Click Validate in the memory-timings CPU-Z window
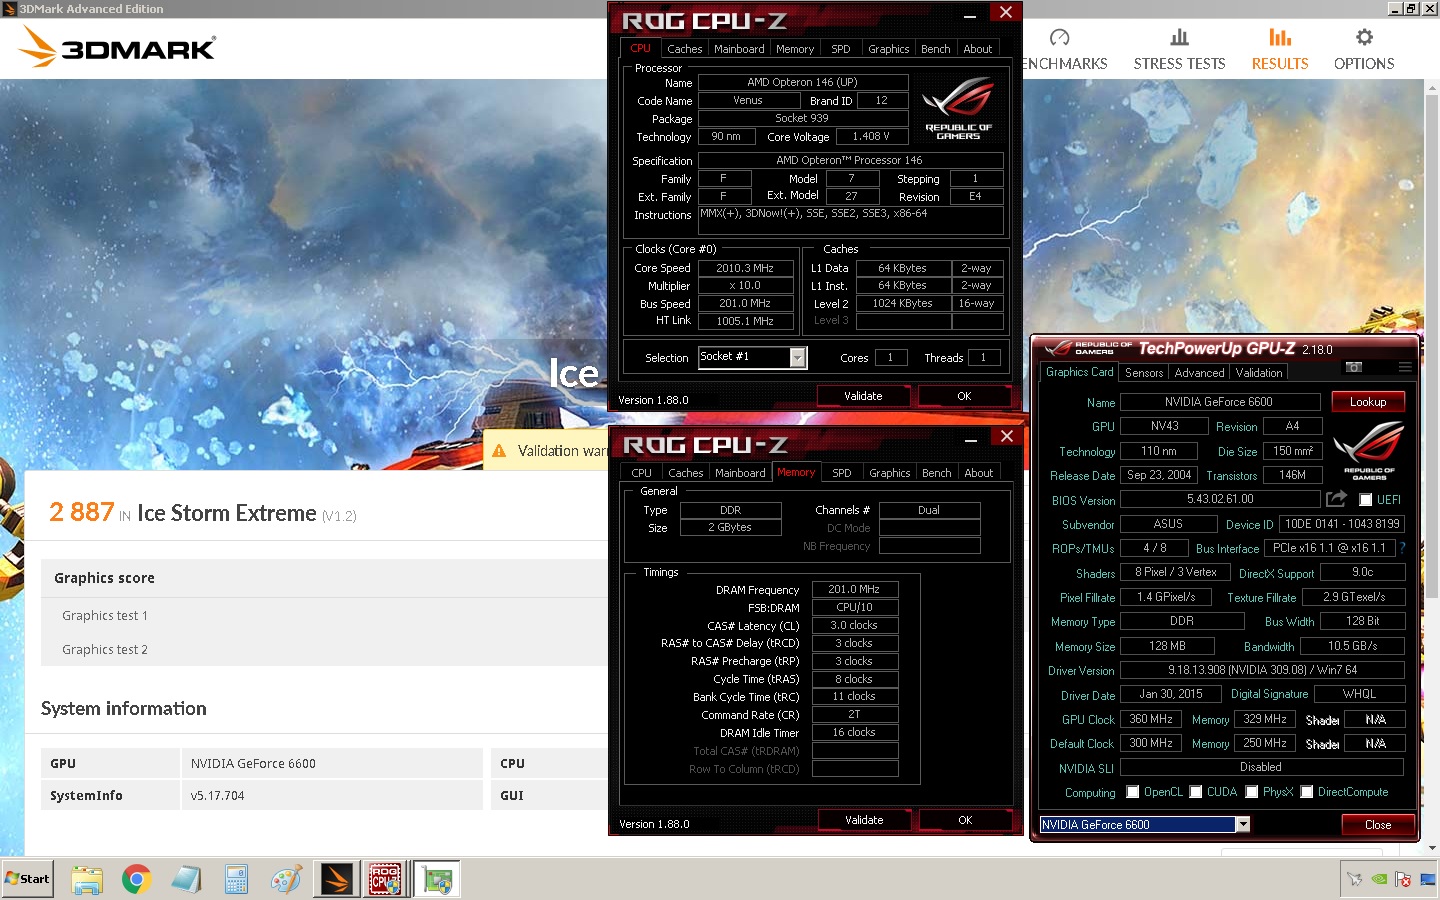Viewport: 1440px width, 900px height. pyautogui.click(x=864, y=820)
